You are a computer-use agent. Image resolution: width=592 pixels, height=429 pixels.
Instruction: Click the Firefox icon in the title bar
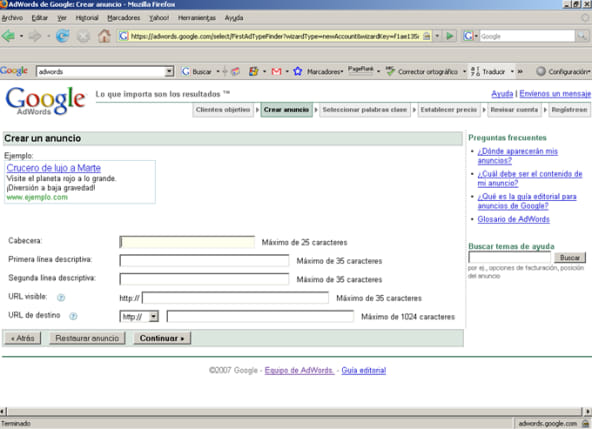(3, 4)
